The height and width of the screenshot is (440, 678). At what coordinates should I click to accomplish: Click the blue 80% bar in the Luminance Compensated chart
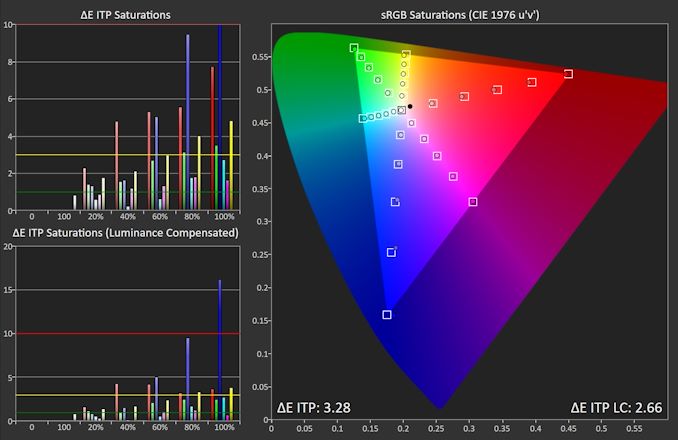tap(188, 379)
